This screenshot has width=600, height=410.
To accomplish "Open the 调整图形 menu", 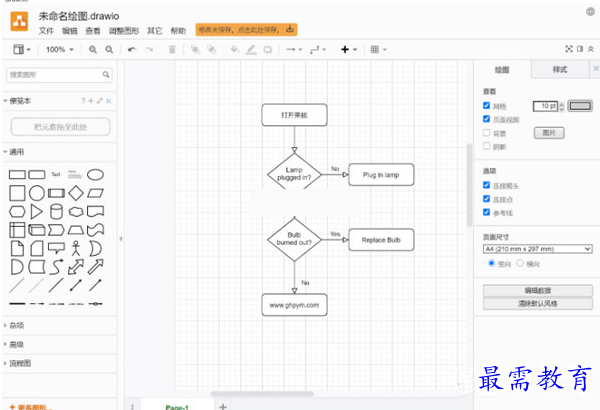I will click(124, 31).
